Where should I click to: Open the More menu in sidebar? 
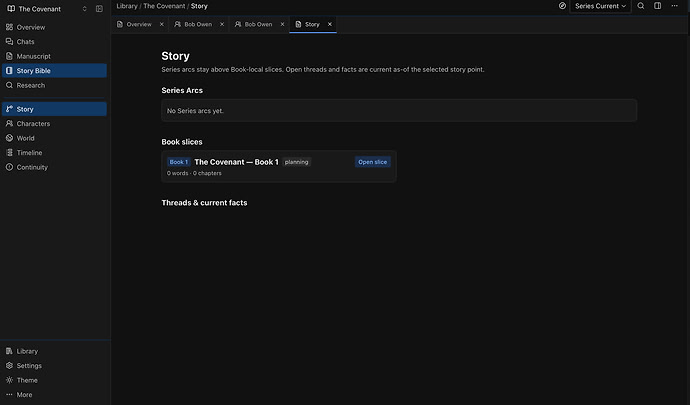(x=54, y=395)
